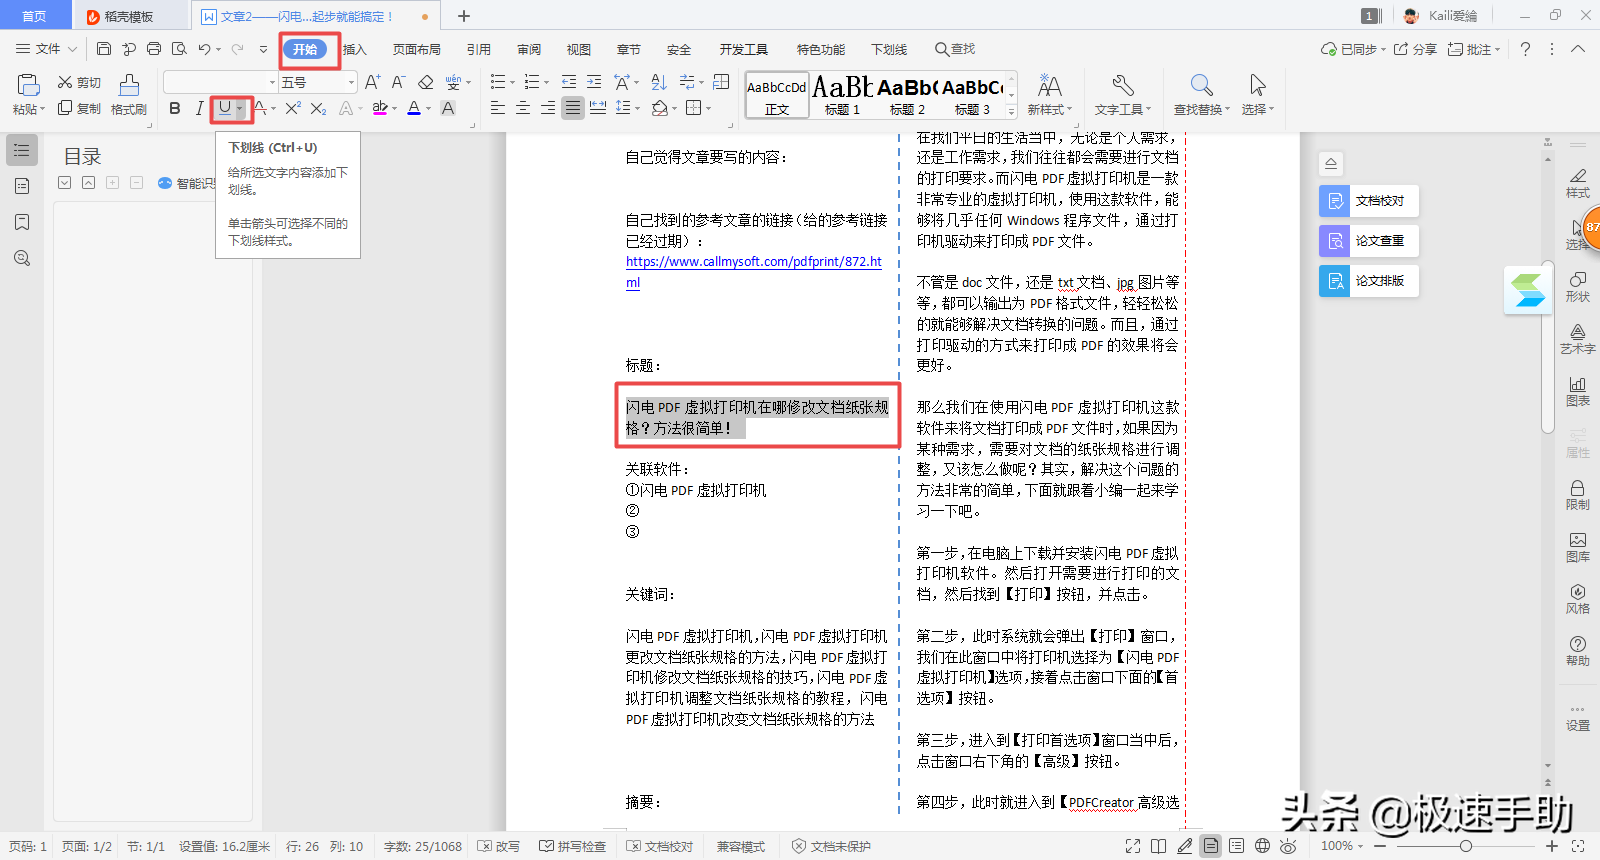Open the File (文件) menu
The width and height of the screenshot is (1600, 860).
[46, 49]
